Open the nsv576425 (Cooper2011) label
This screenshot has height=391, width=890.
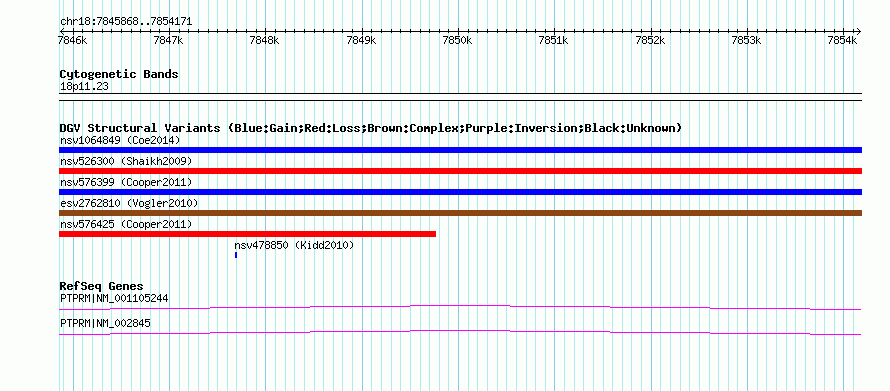(x=126, y=224)
